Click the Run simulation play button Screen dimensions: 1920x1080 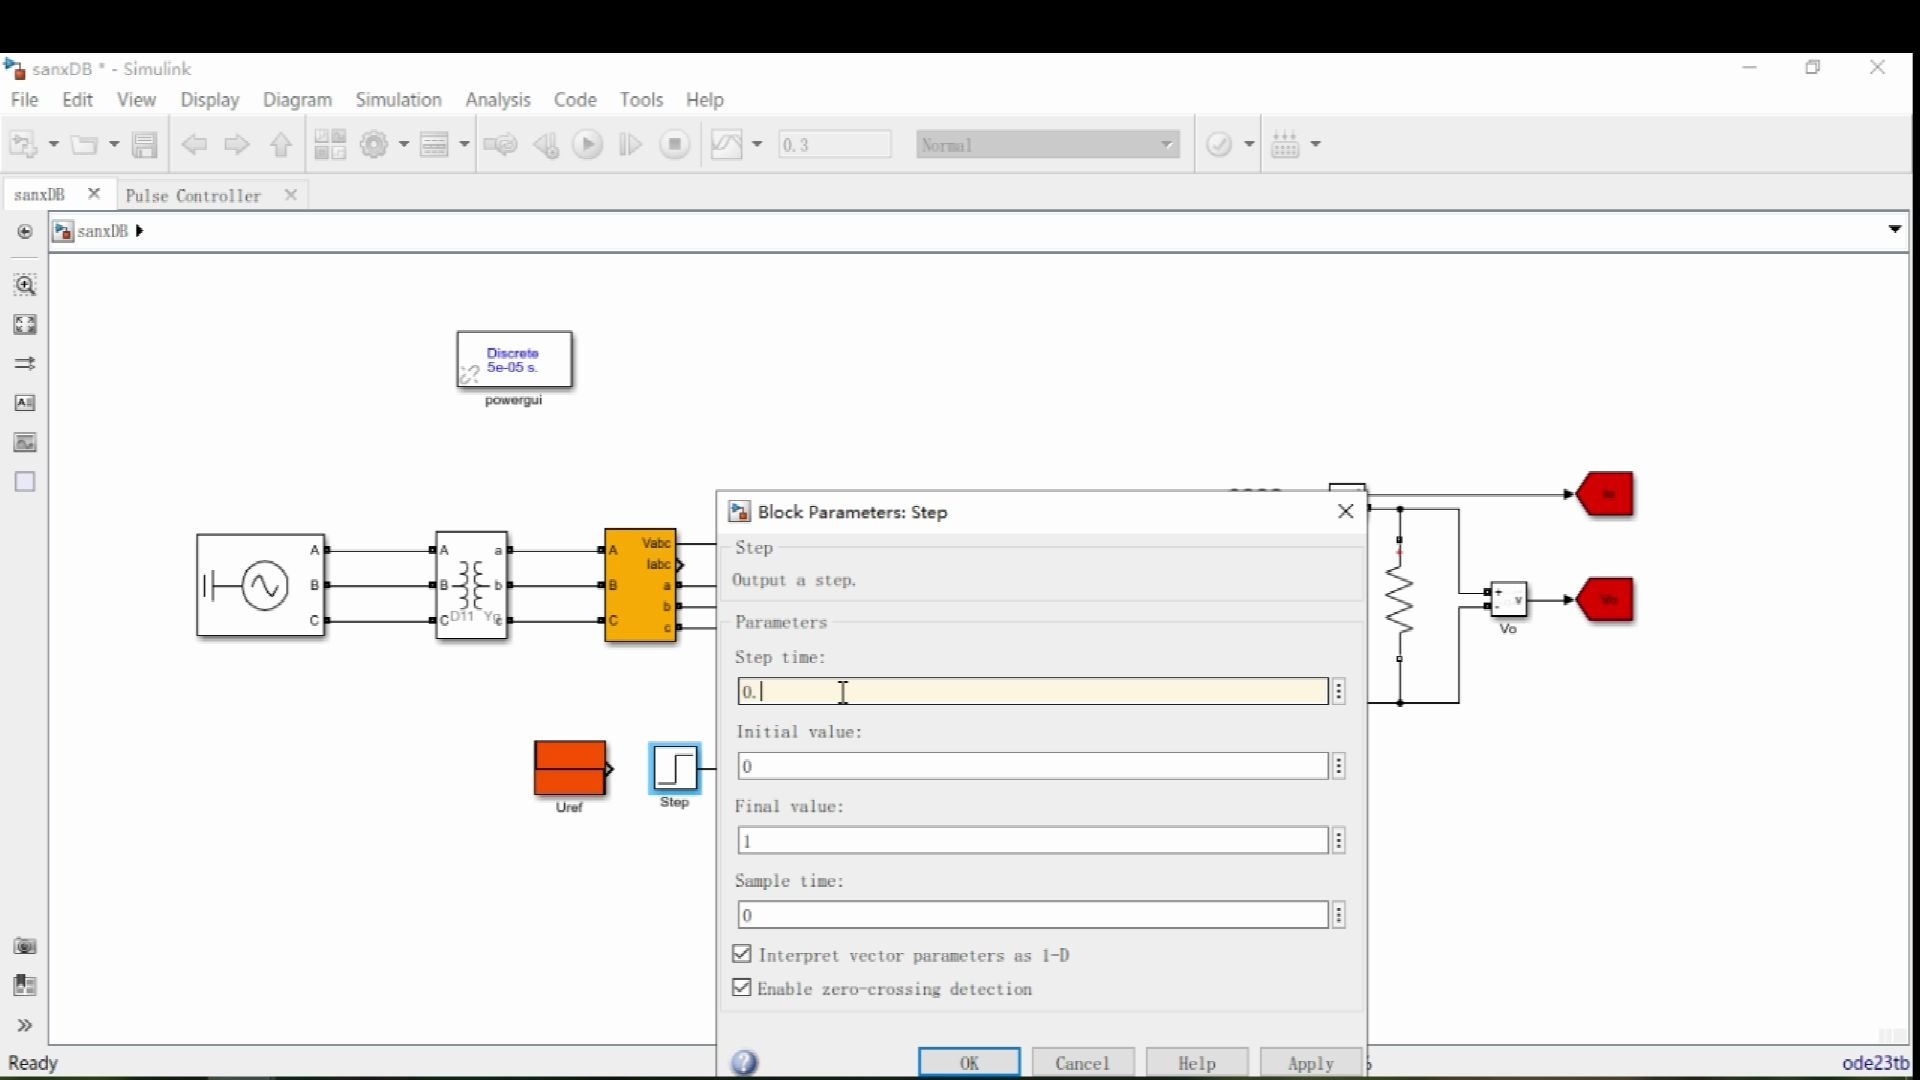588,145
